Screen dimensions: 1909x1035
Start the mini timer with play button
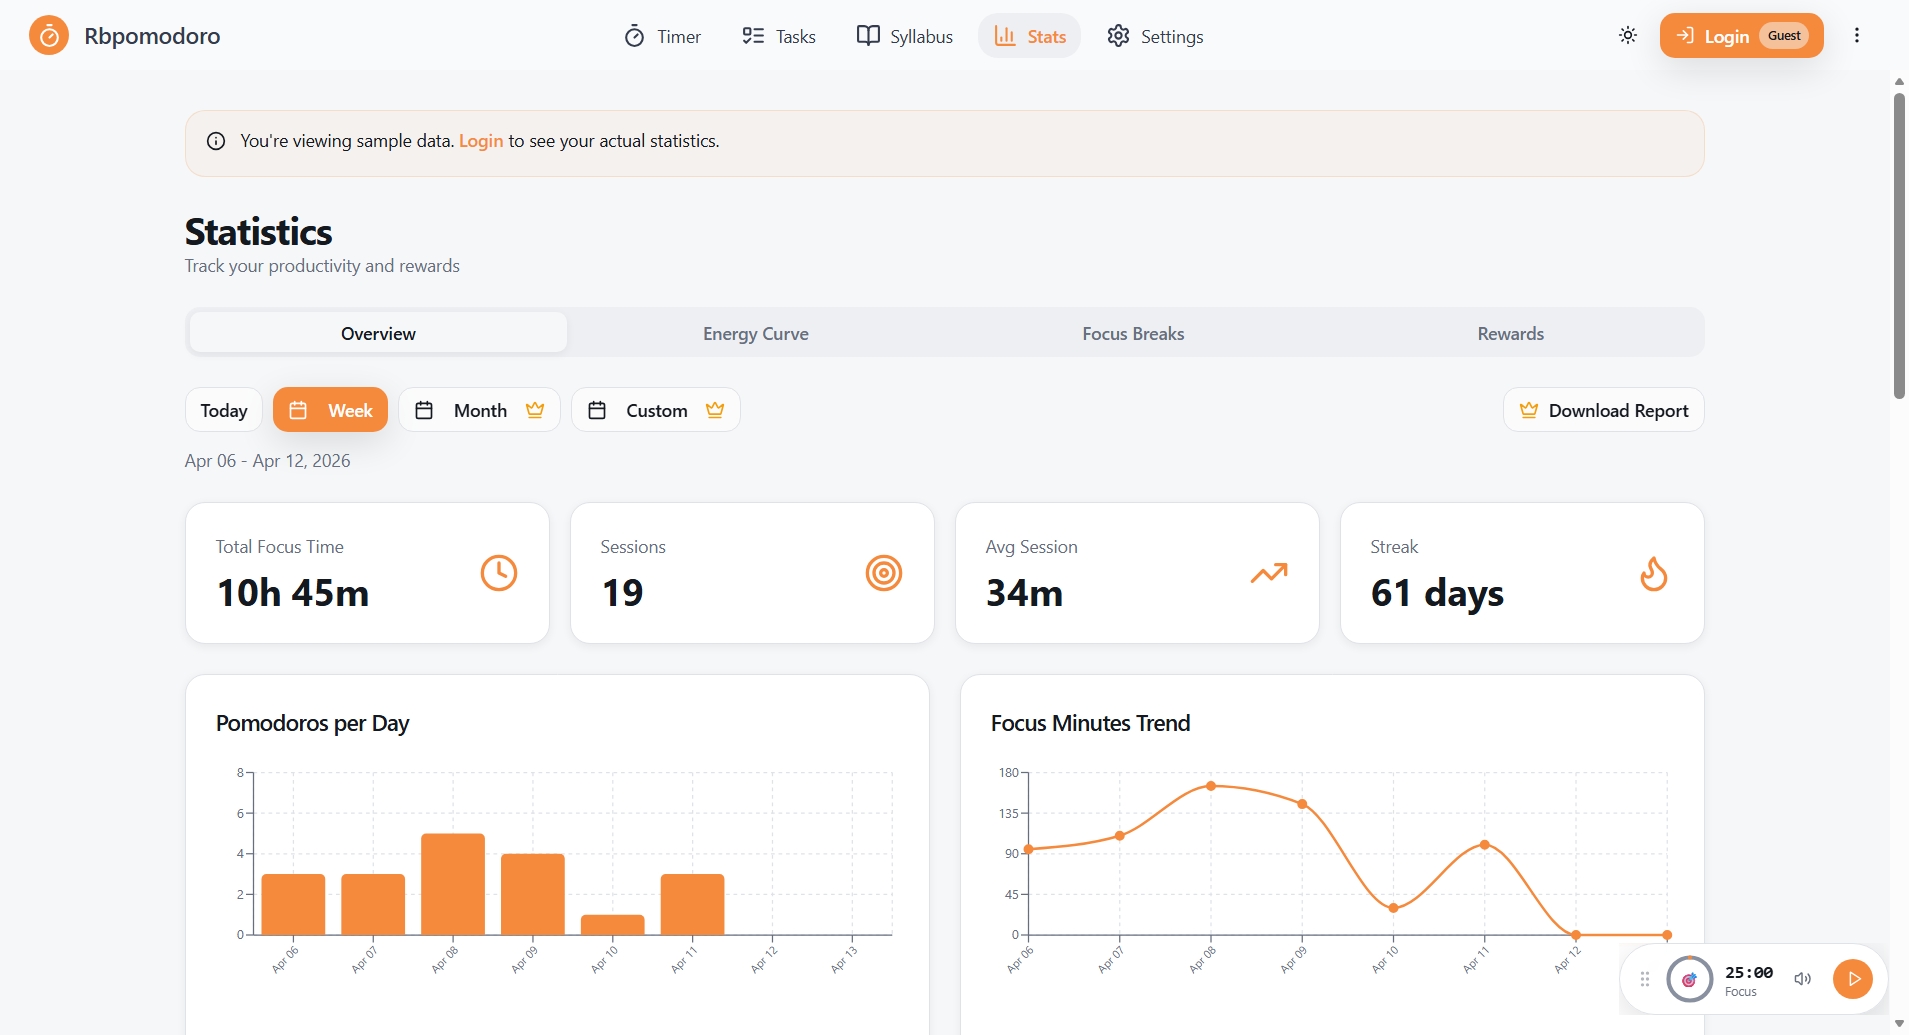1852,979
